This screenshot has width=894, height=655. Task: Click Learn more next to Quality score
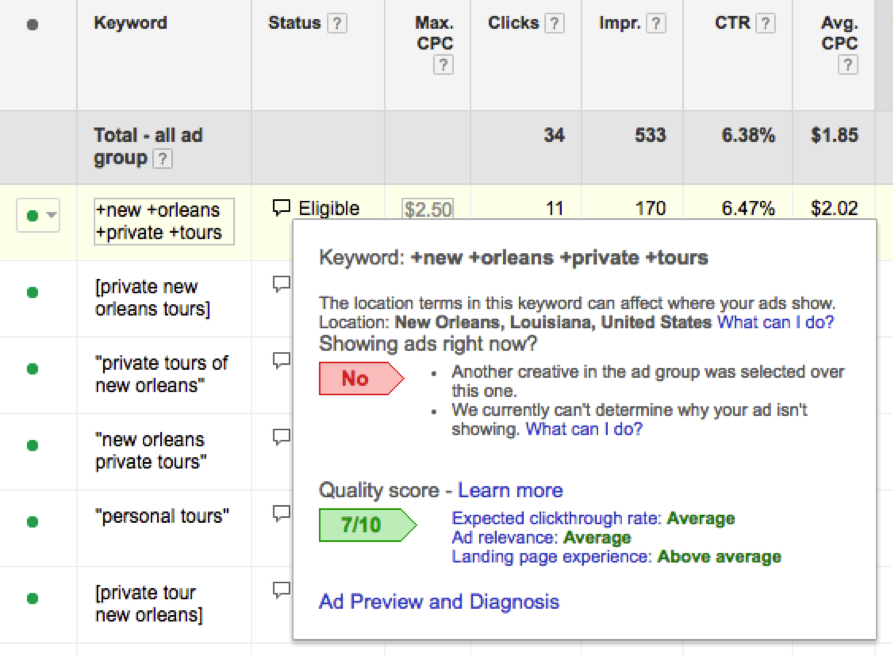[510, 490]
